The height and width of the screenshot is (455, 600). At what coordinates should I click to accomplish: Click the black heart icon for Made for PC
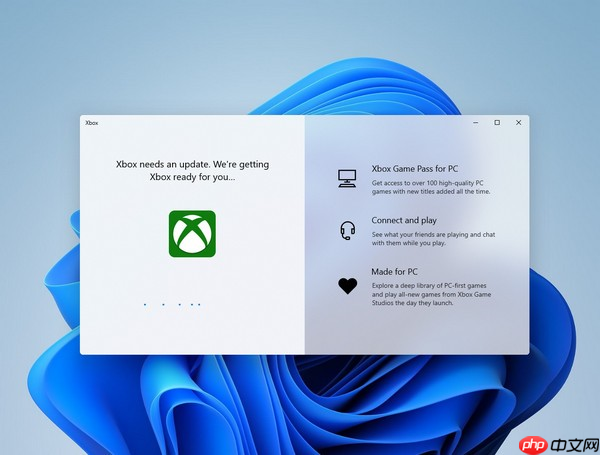click(x=347, y=286)
